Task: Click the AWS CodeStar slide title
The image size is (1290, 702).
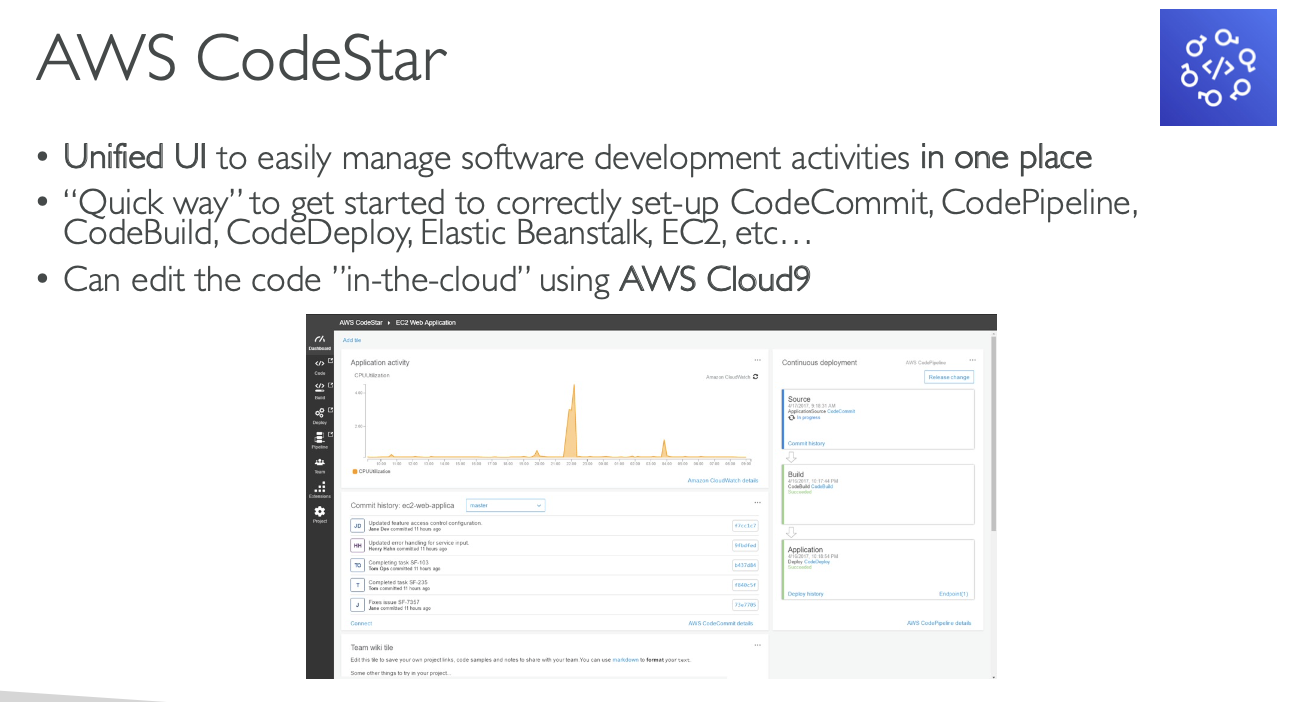Action: click(241, 57)
